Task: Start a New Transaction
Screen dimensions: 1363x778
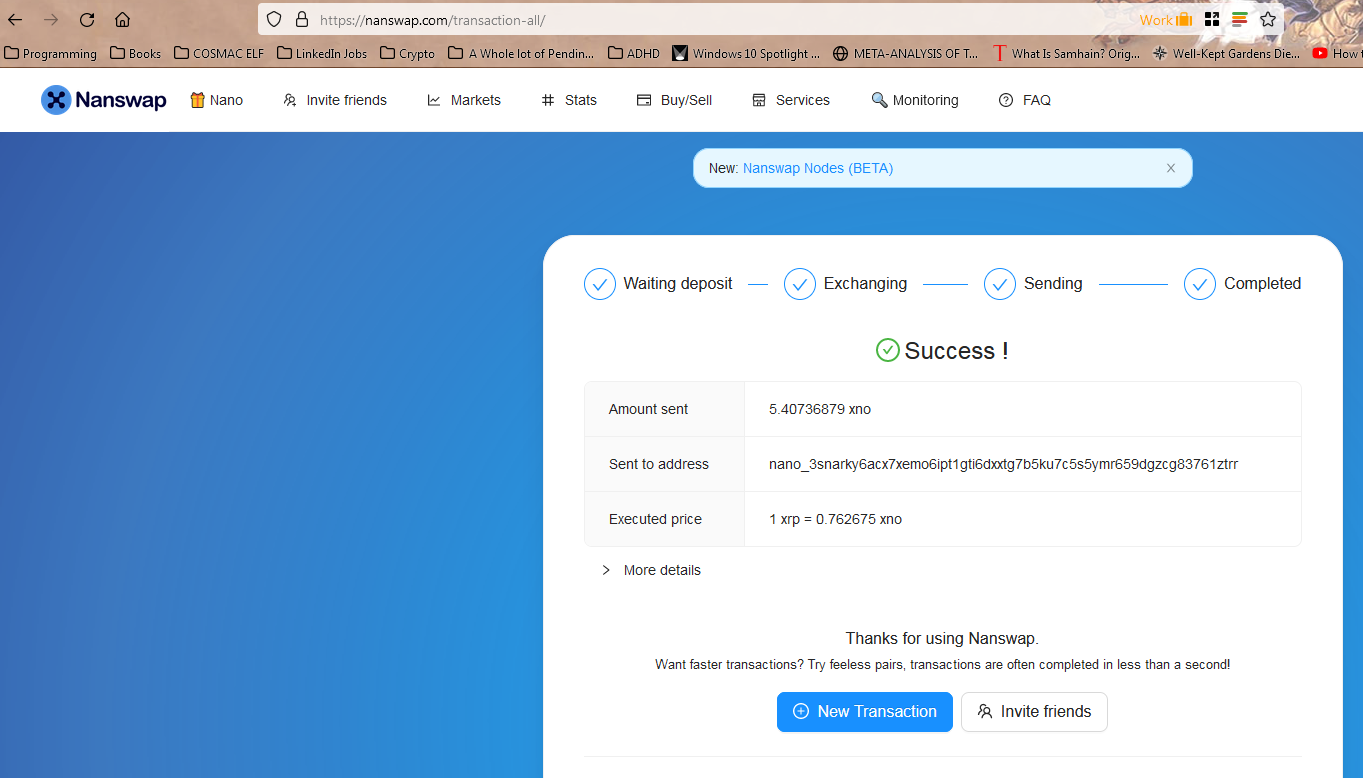Action: click(x=865, y=712)
